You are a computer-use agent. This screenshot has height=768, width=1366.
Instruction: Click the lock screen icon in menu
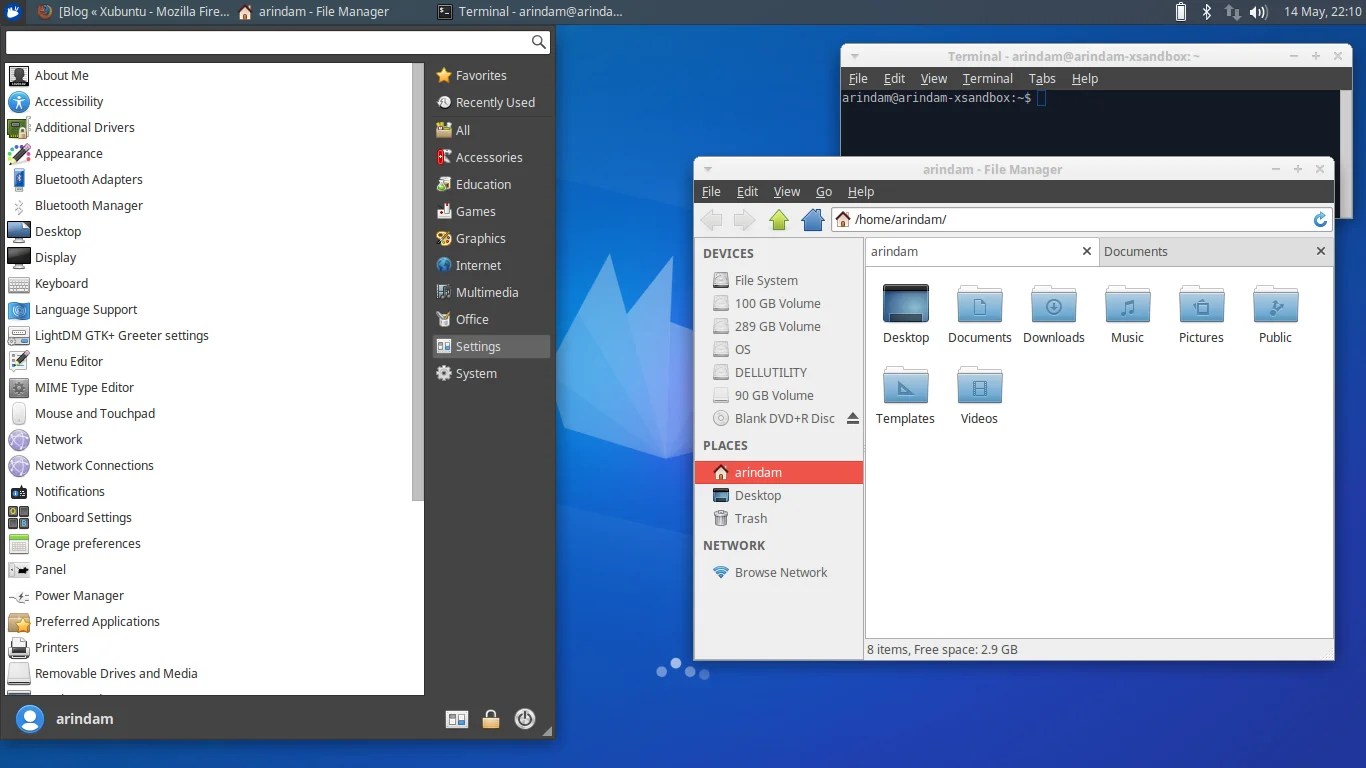click(491, 718)
